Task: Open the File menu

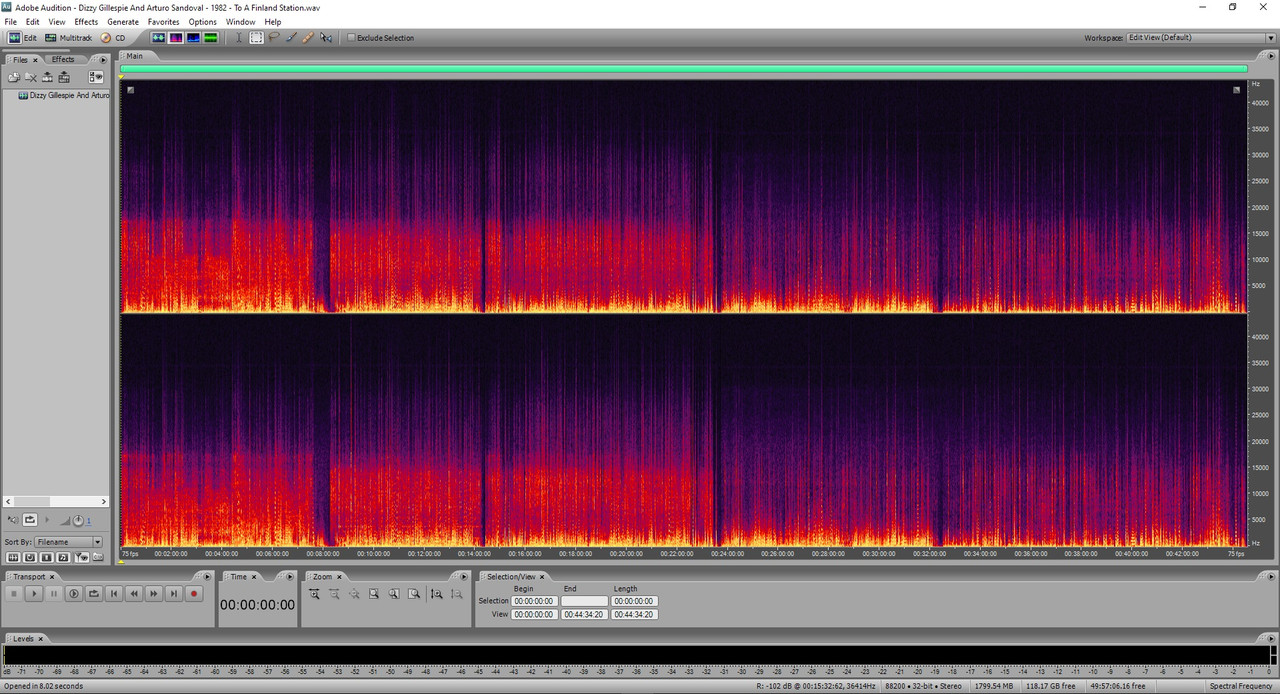Action: tap(11, 22)
